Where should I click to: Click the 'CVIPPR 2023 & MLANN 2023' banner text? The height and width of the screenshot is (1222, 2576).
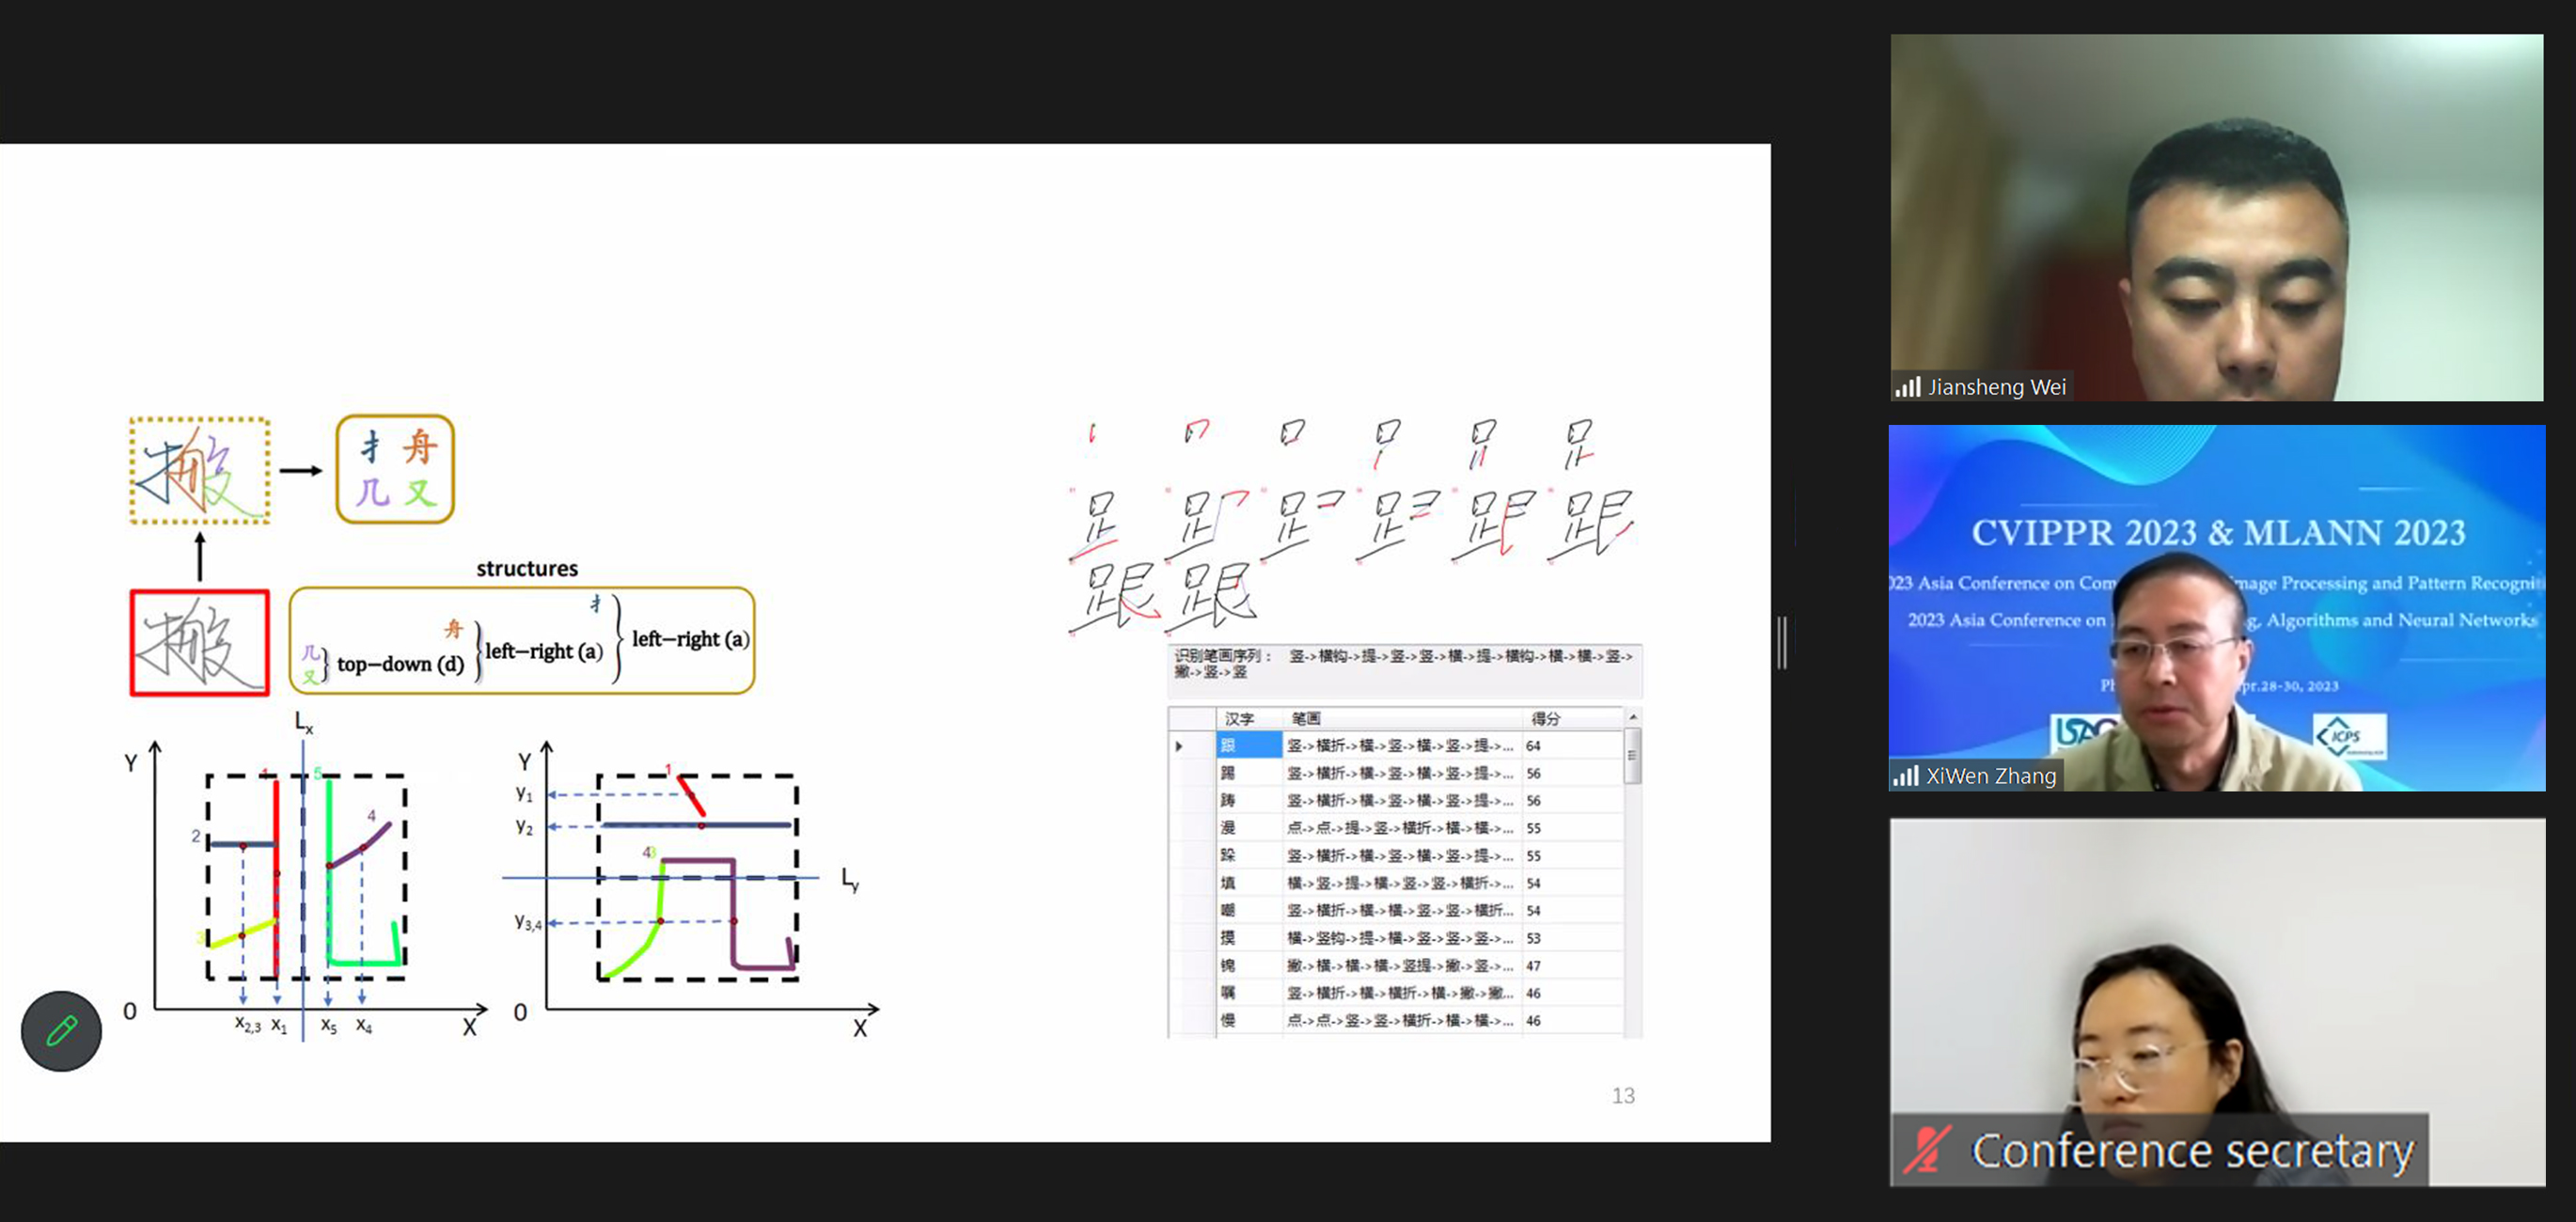click(2218, 533)
